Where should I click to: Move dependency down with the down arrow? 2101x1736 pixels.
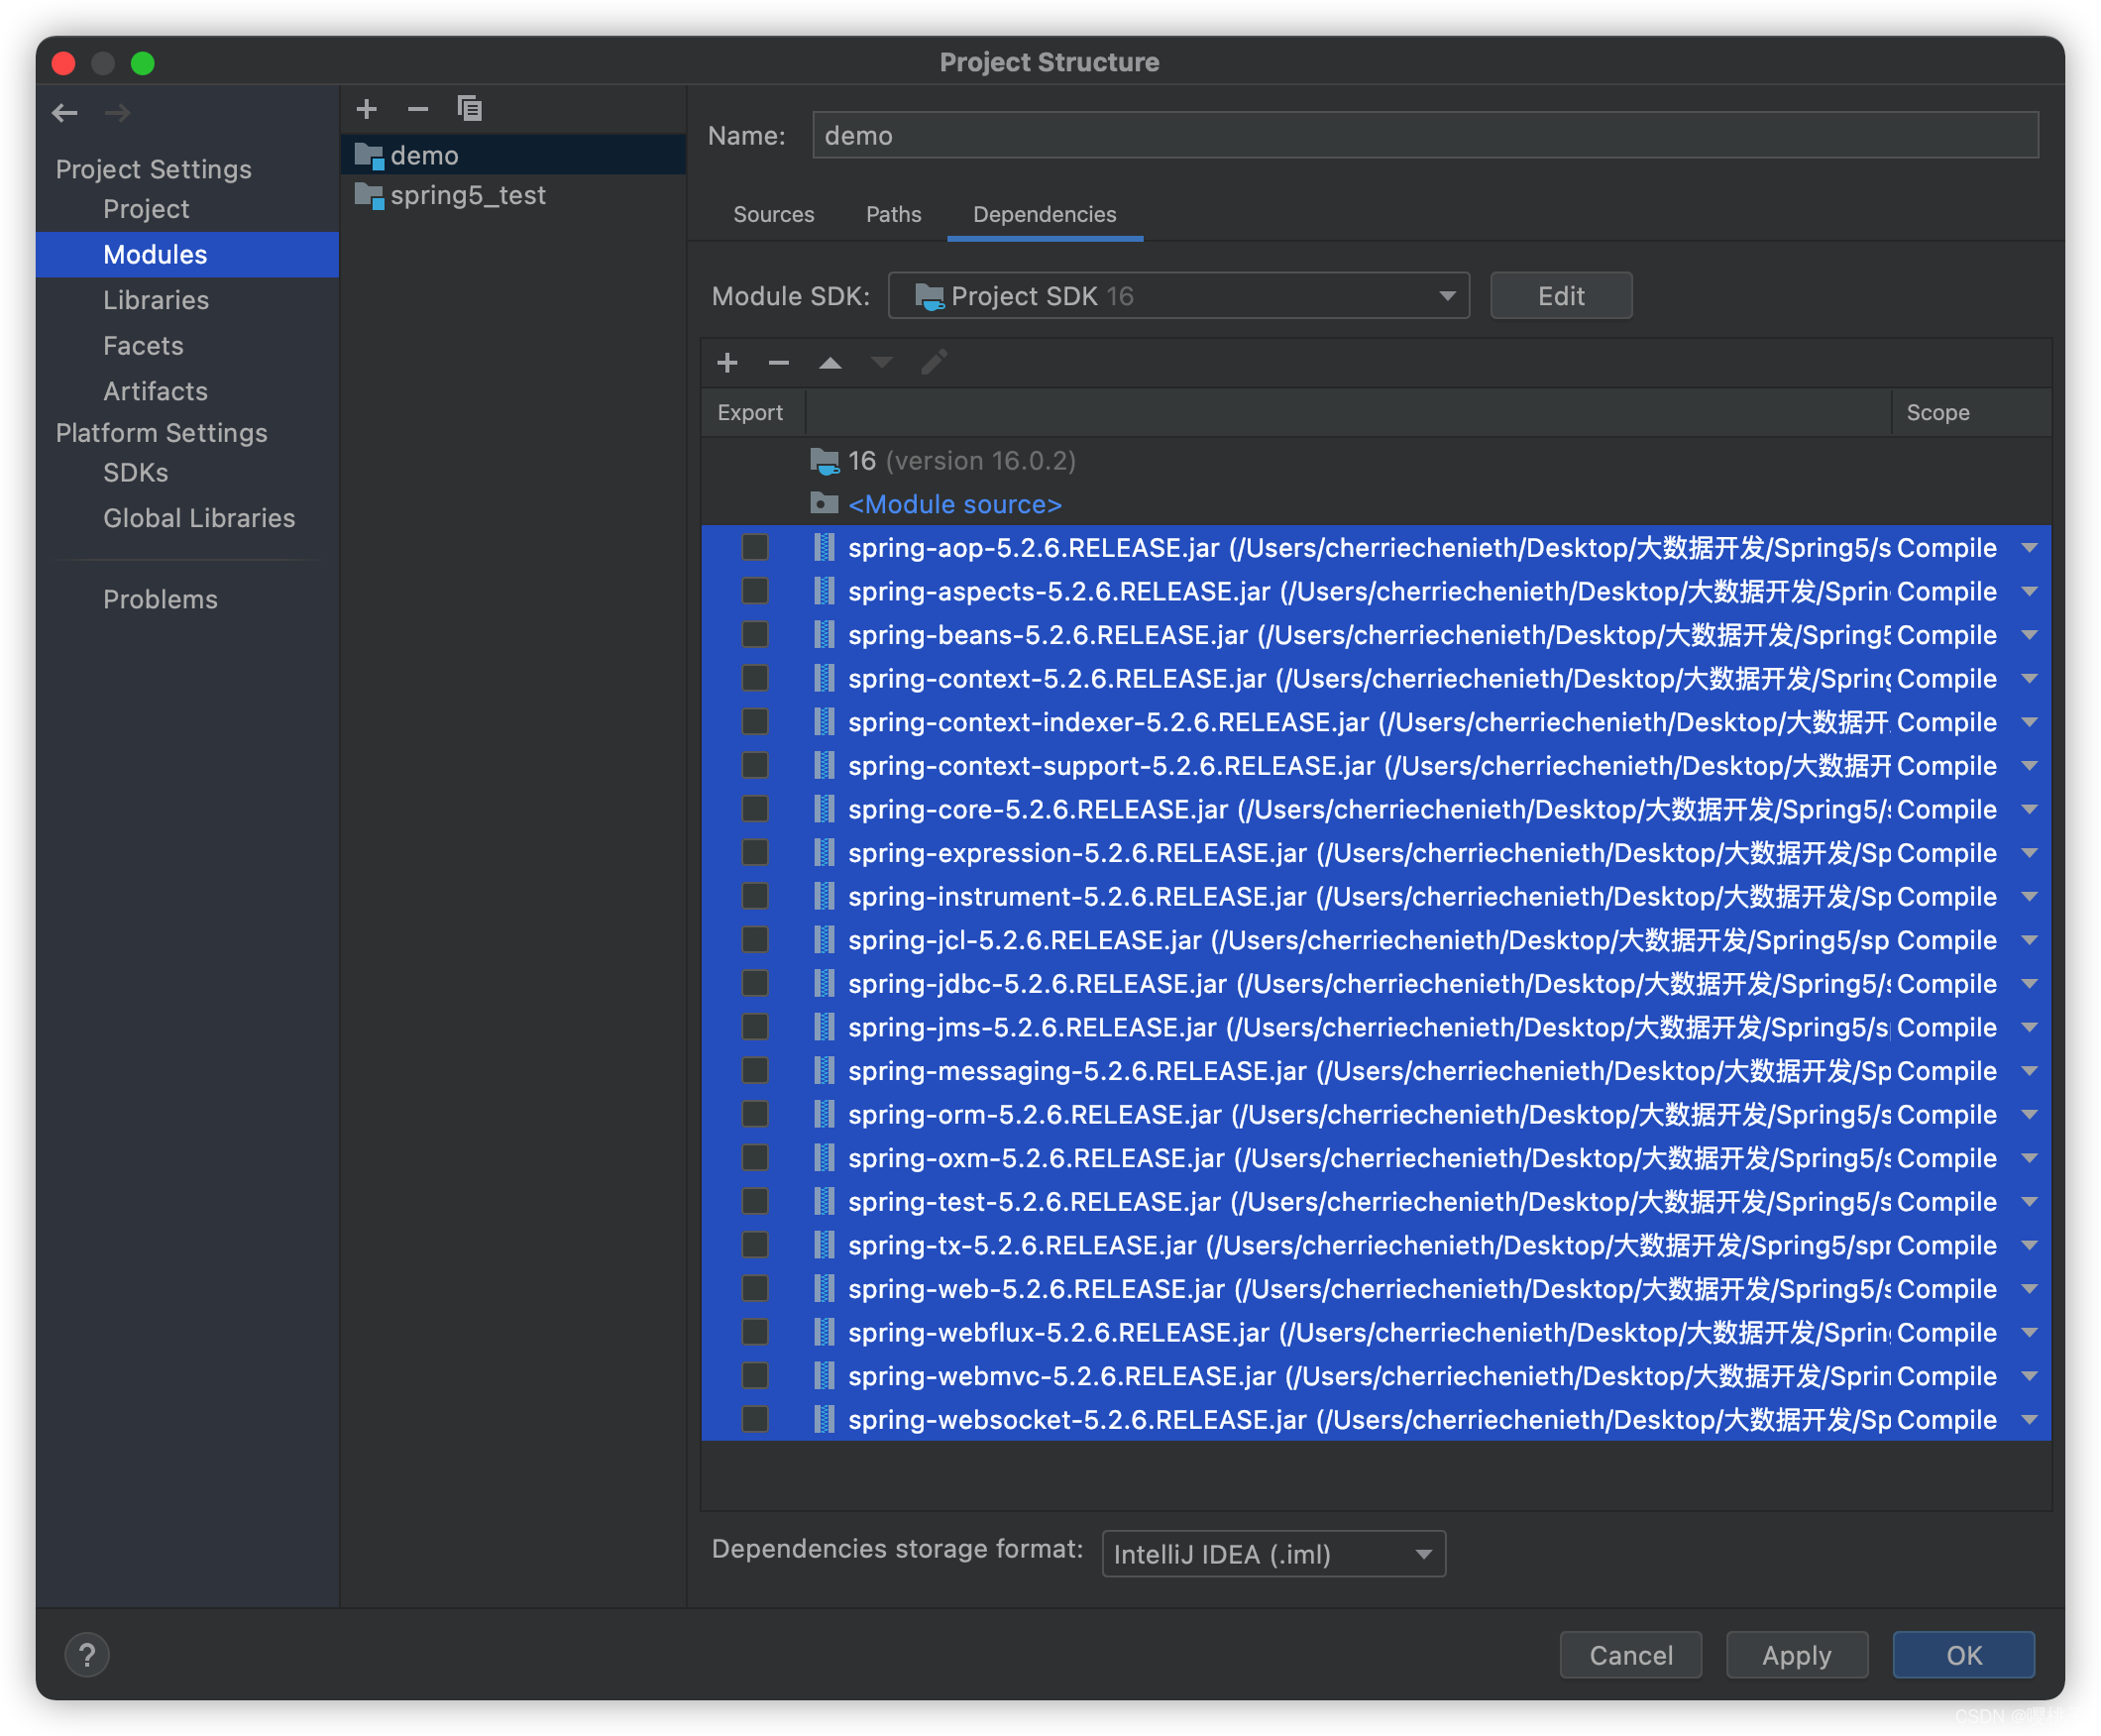pos(882,363)
